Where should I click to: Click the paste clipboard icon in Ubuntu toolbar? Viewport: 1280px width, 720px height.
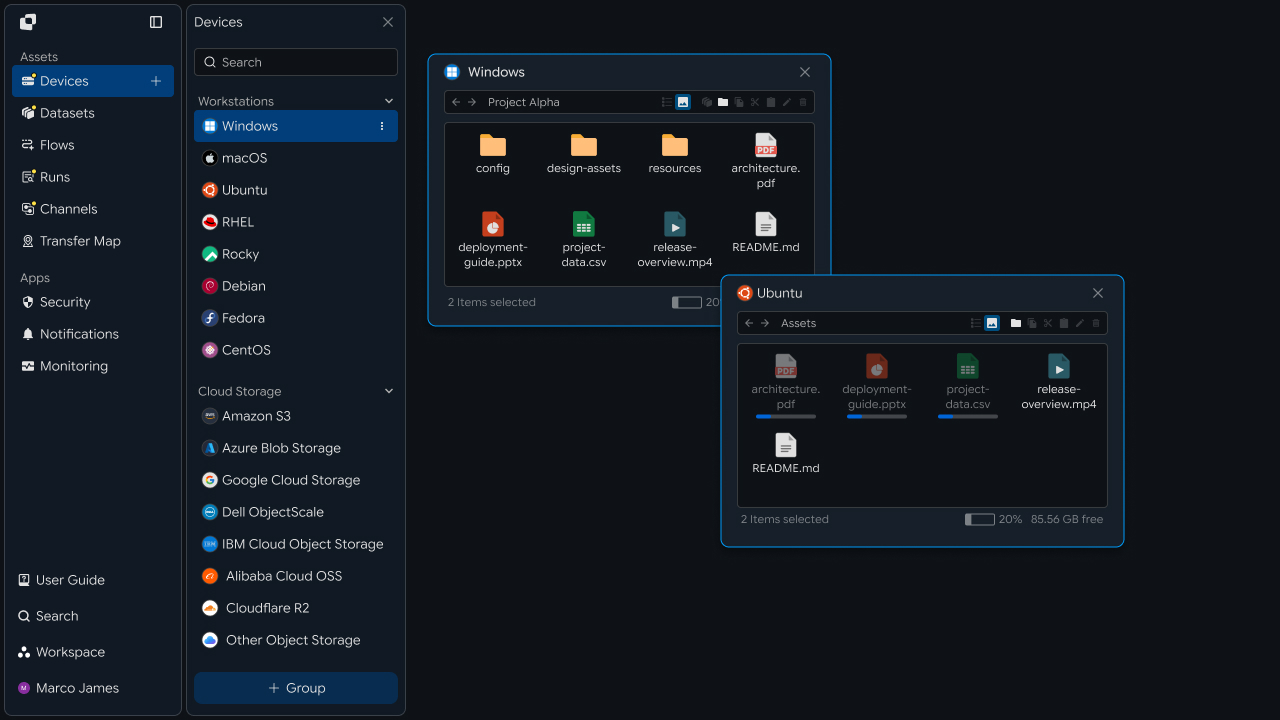coord(1064,323)
